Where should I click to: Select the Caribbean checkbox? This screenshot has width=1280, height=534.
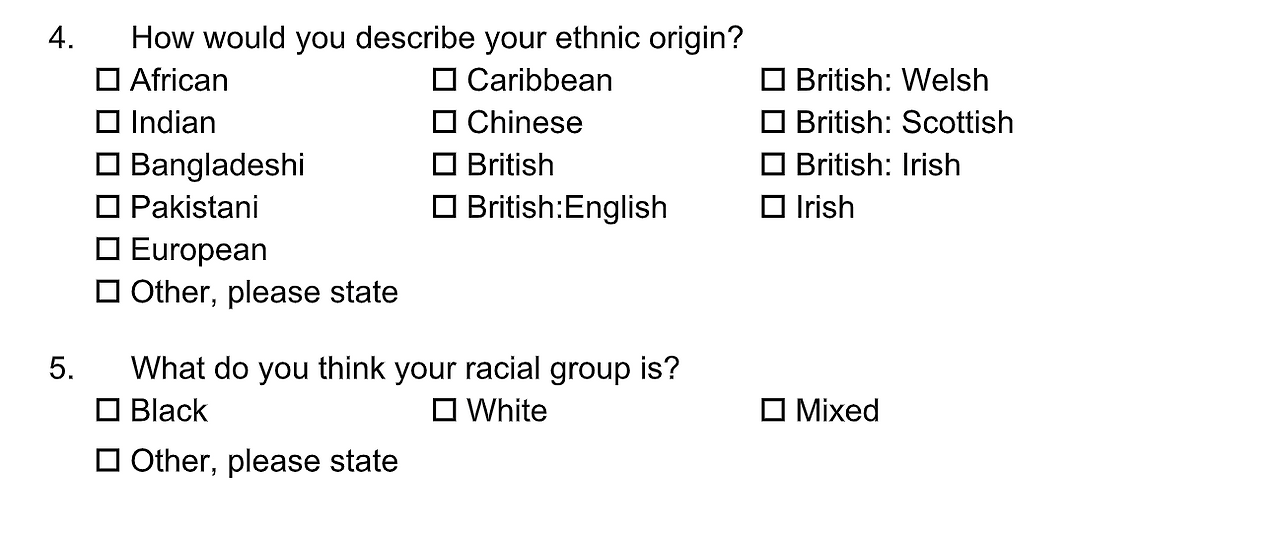click(x=444, y=80)
